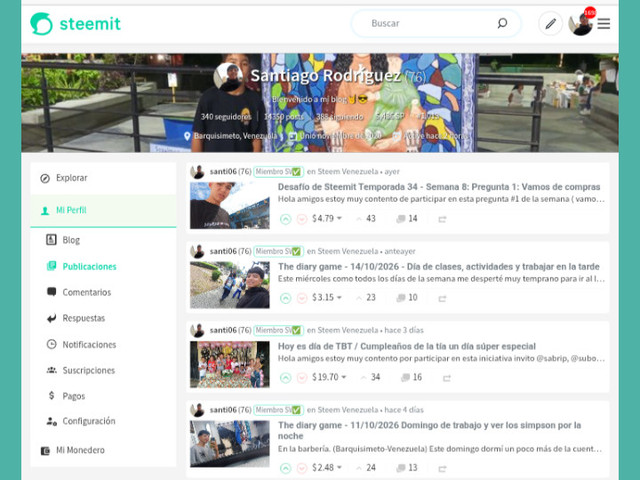Viewport: 640px width, 480px height.
Task: Click the steemit wordmark text
Action: (90, 24)
